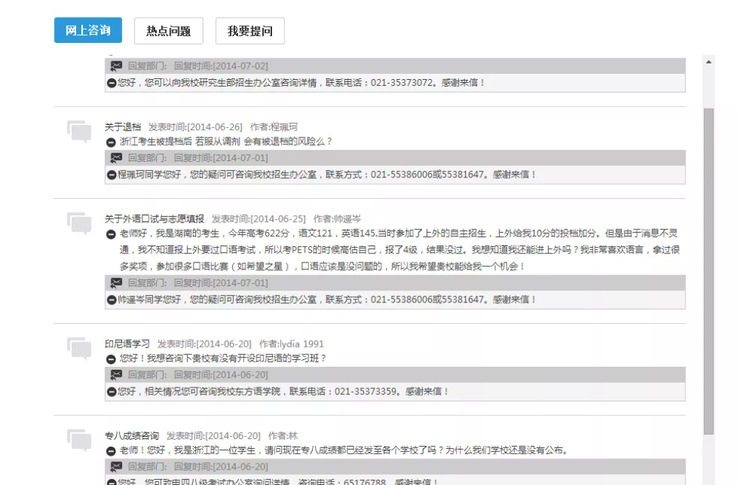Click reply envelope icon under 印尼语学习 question
Image resolution: width=739 pixels, height=485 pixels.
click(x=116, y=375)
